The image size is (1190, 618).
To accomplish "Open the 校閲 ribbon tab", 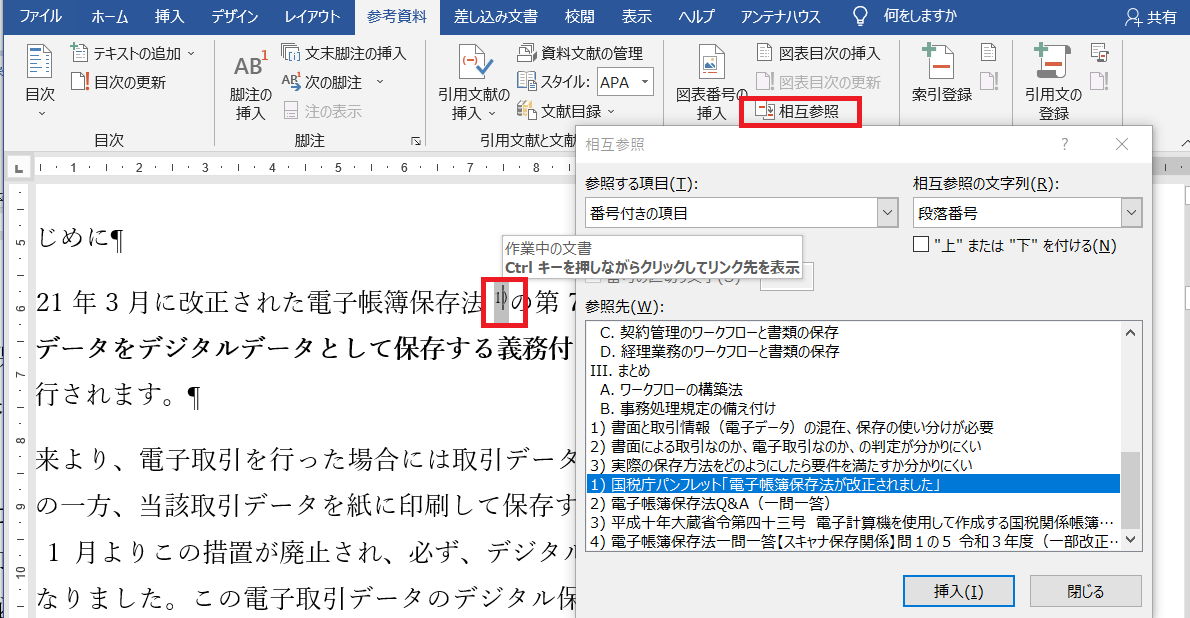I will click(x=579, y=17).
